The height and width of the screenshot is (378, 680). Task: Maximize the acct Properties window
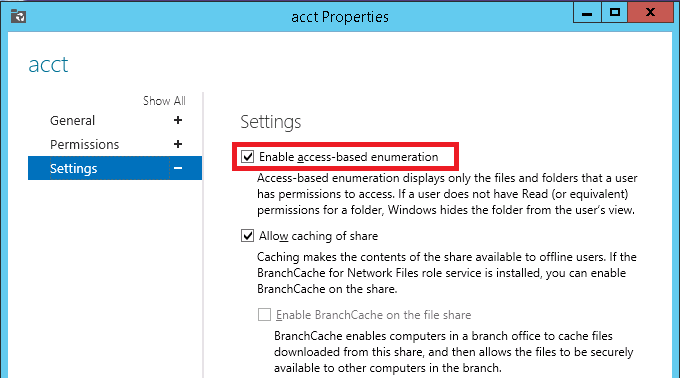click(x=615, y=13)
